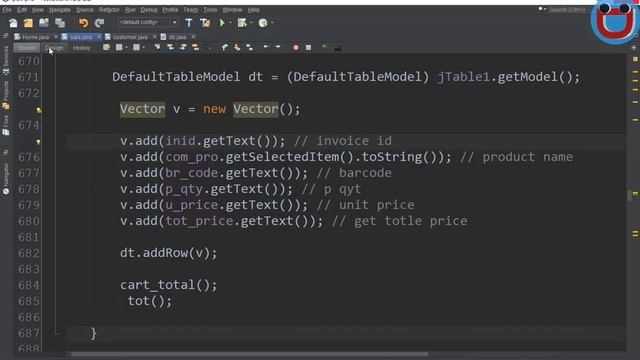Stop macro recording
The image size is (640, 360).
[x=309, y=48]
